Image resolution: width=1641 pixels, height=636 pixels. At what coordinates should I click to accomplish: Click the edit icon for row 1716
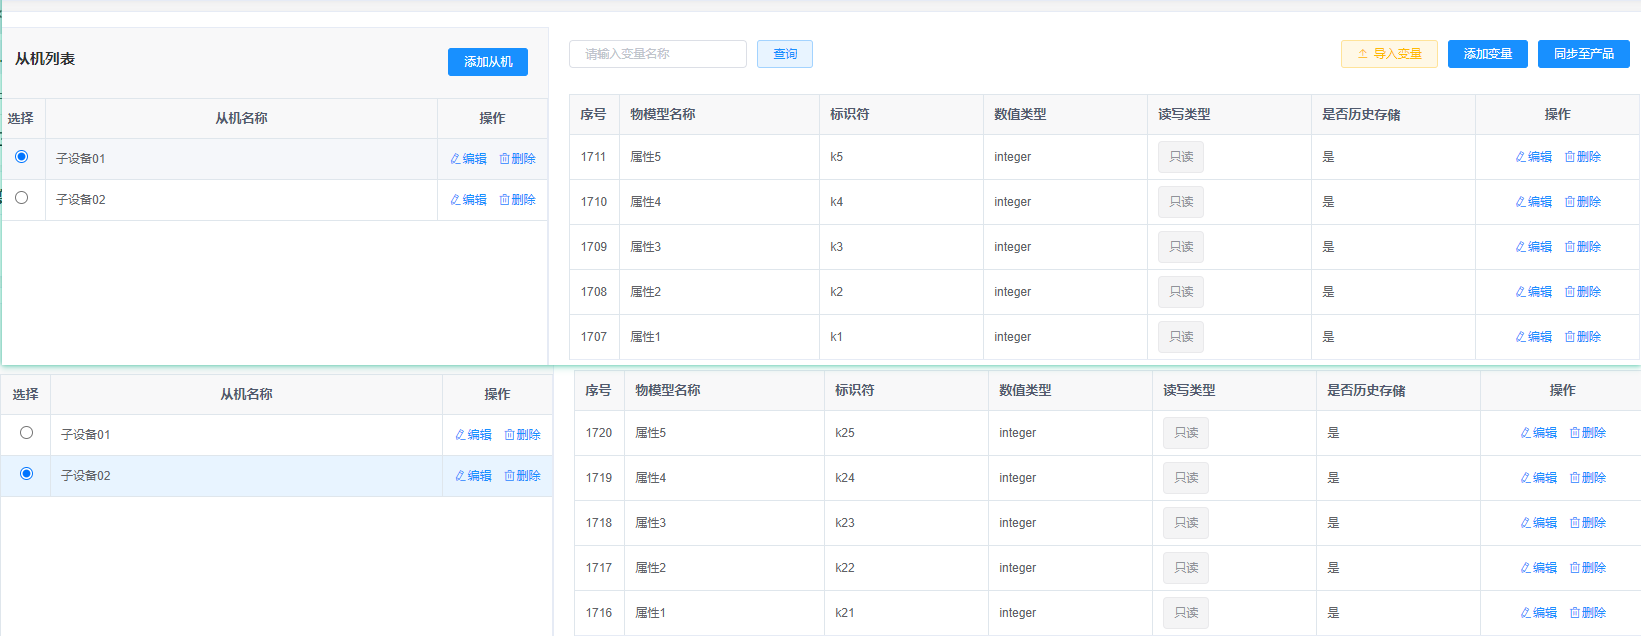tap(1538, 613)
